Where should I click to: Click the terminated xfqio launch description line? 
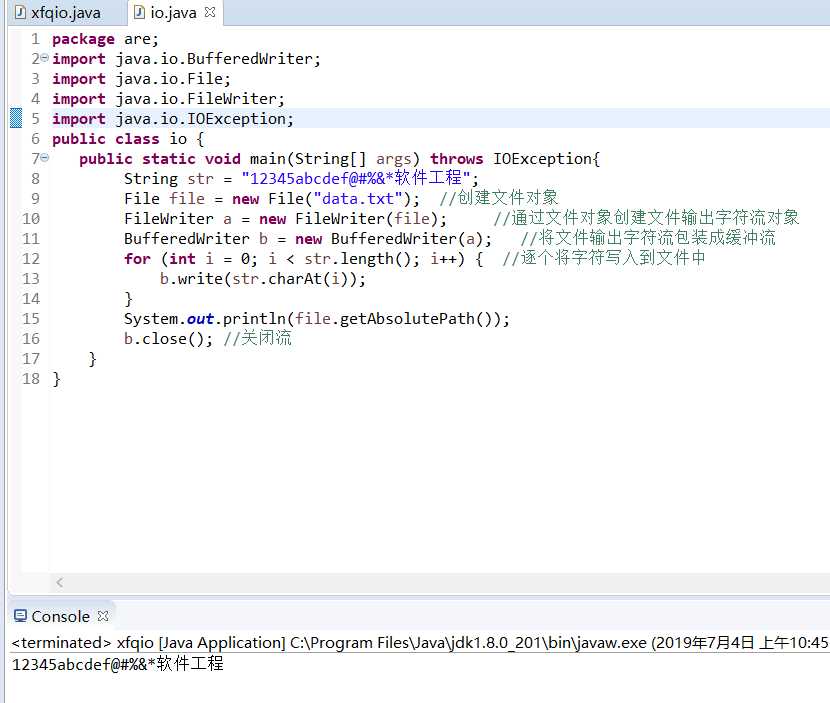click(x=420, y=643)
